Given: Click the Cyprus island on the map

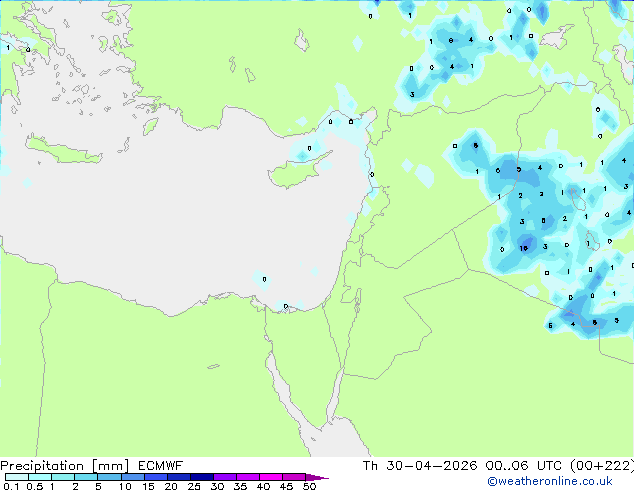Looking at the screenshot, I should tap(297, 172).
